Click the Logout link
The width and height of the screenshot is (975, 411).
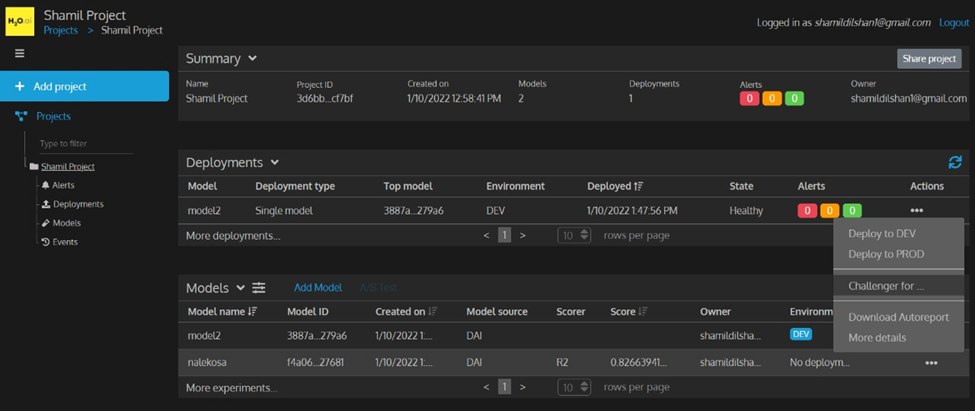(953, 22)
